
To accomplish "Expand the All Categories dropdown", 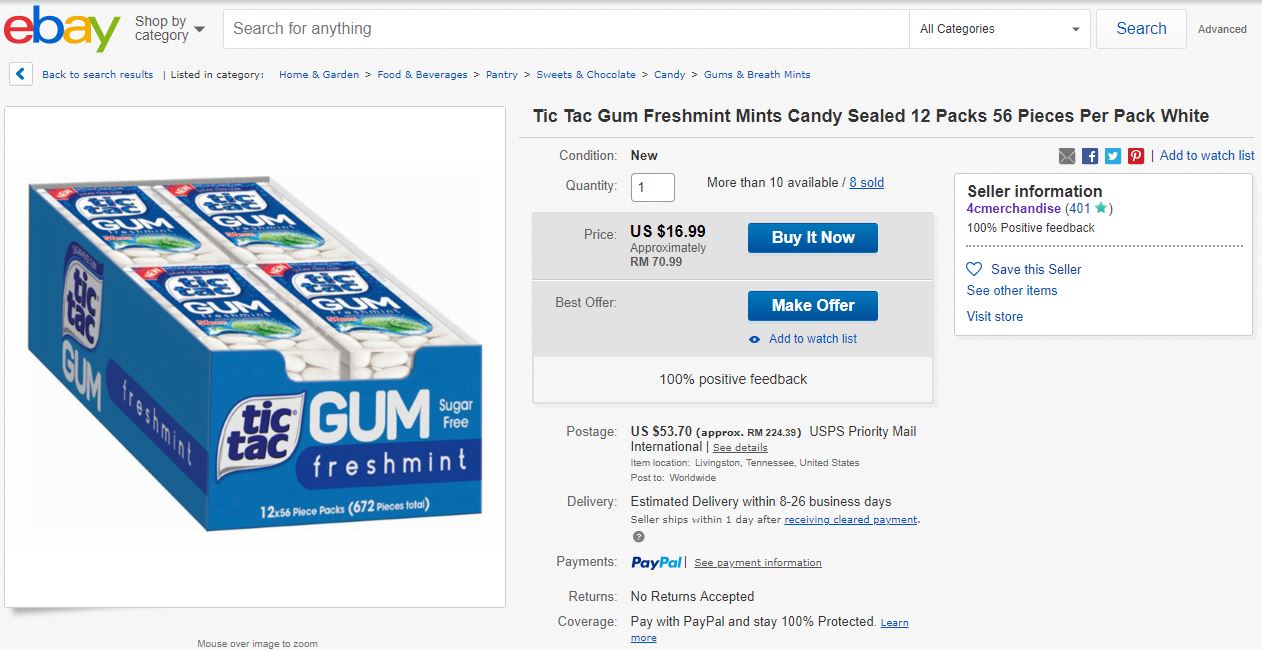I will pyautogui.click(x=1000, y=29).
